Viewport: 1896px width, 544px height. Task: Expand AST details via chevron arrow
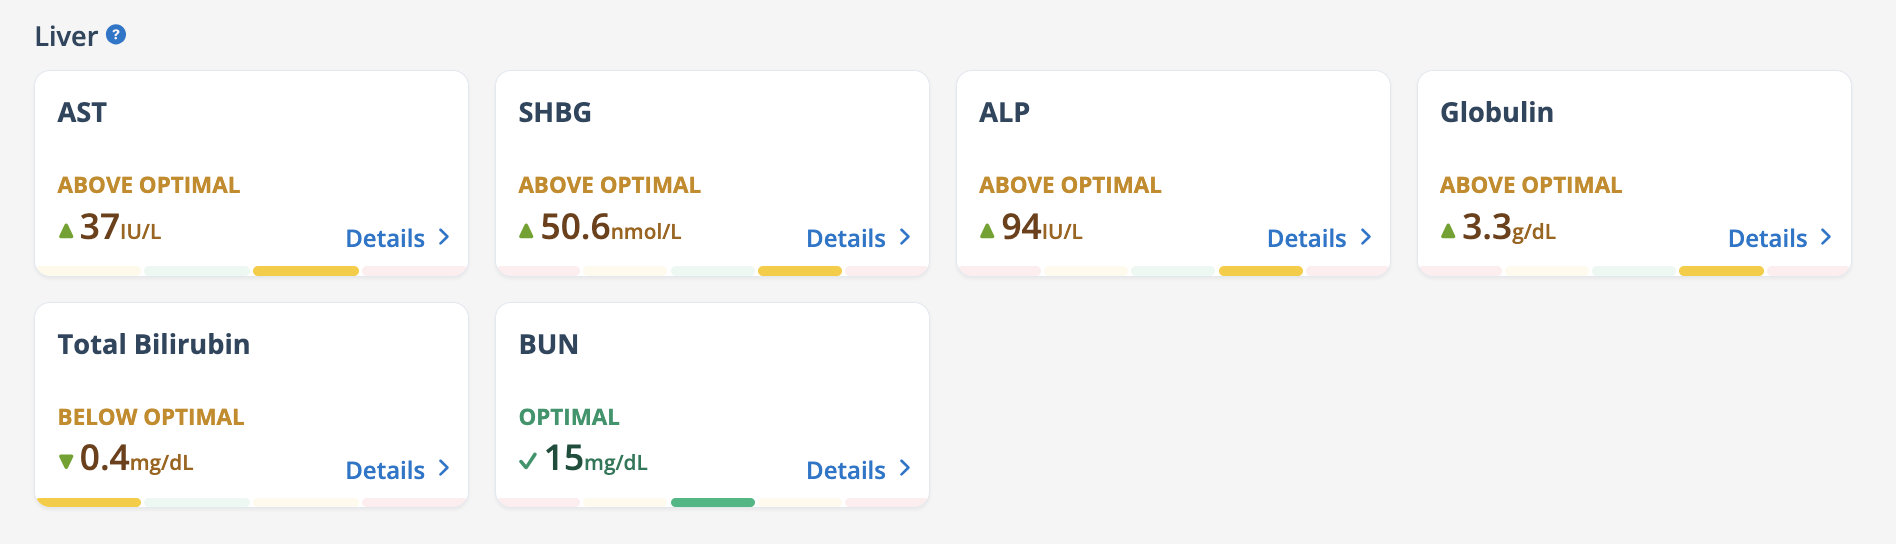[x=444, y=237]
